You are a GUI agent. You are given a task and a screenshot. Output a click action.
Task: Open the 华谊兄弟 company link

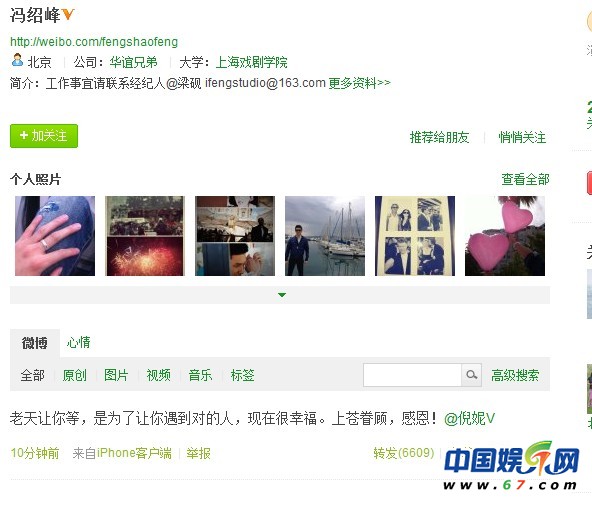point(133,62)
